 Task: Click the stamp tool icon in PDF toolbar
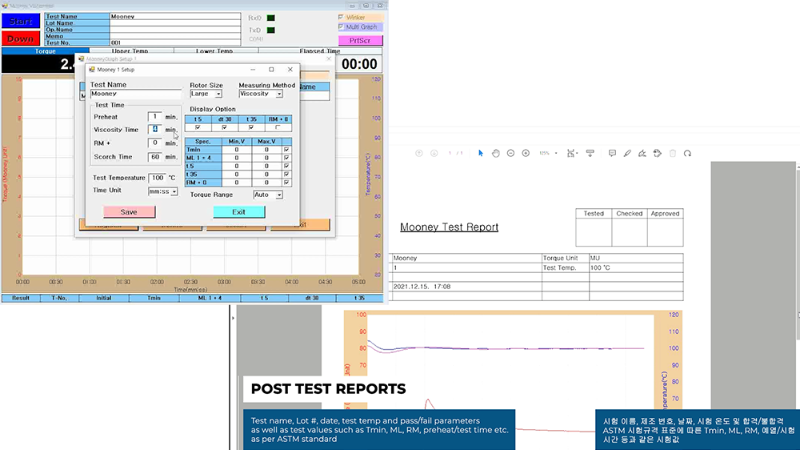[x=657, y=153]
